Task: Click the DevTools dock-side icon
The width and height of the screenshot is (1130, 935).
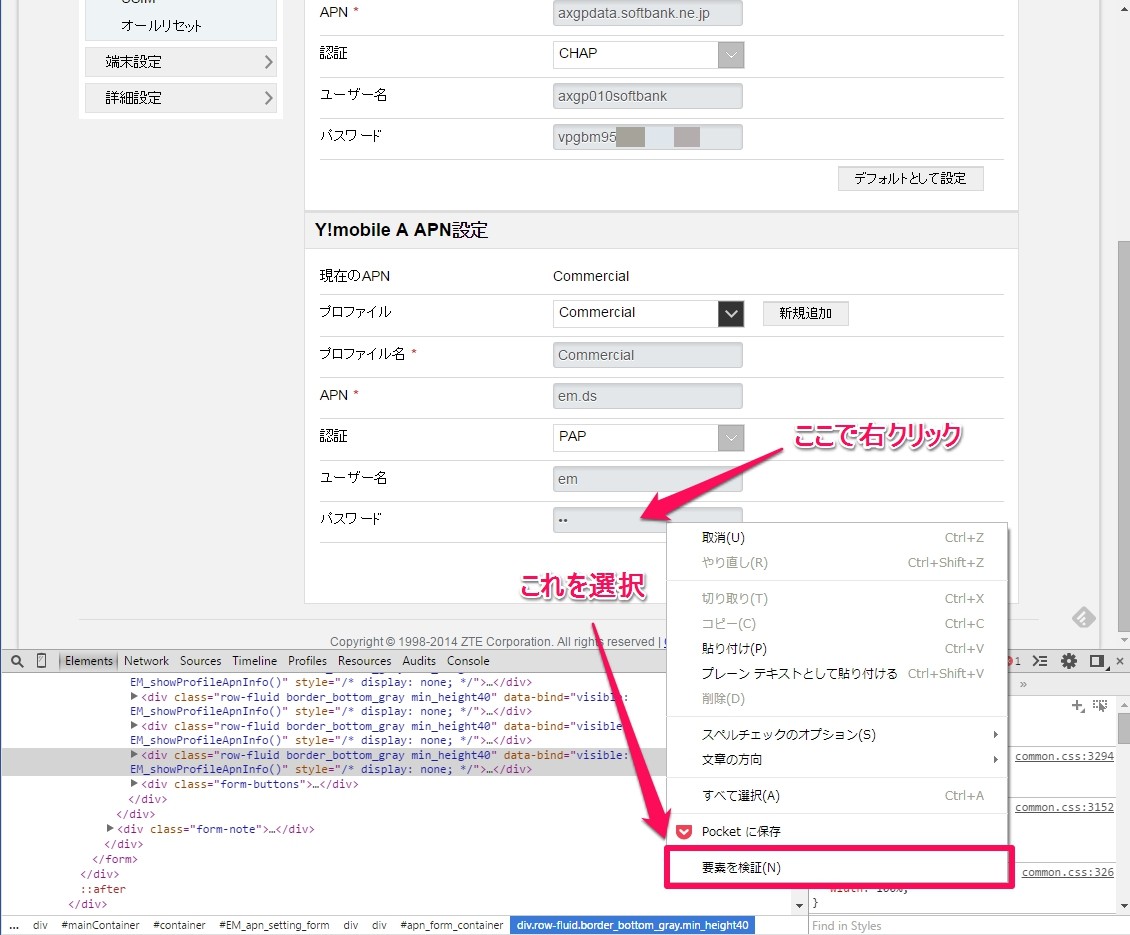Action: [1097, 661]
